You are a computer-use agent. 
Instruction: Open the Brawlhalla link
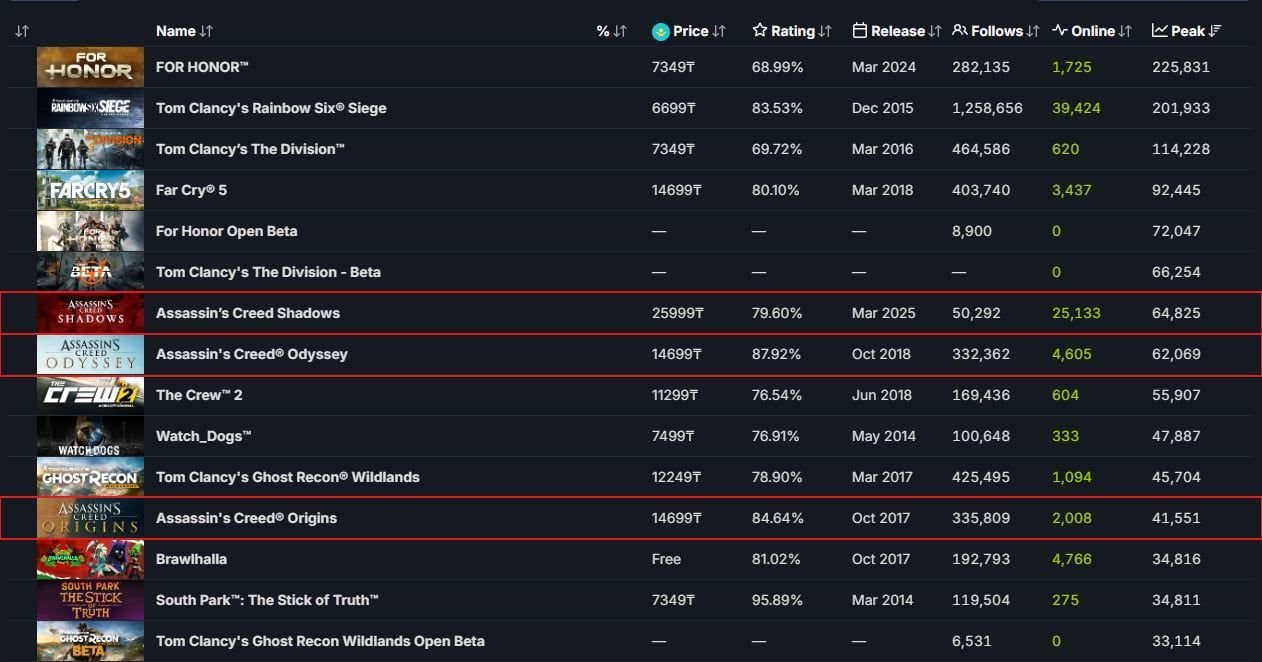click(191, 559)
